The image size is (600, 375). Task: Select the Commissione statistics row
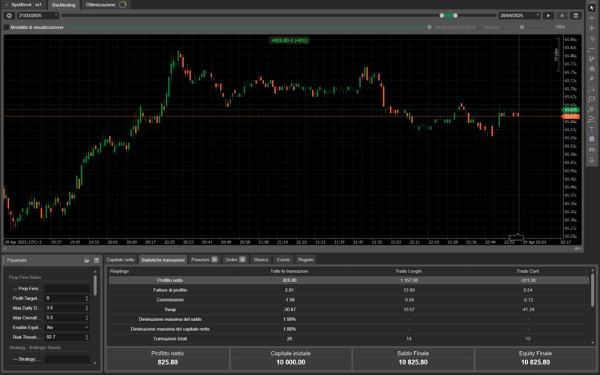coord(349,300)
